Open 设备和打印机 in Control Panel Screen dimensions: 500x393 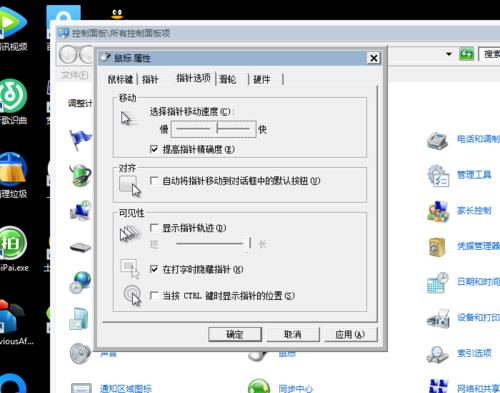point(478,317)
